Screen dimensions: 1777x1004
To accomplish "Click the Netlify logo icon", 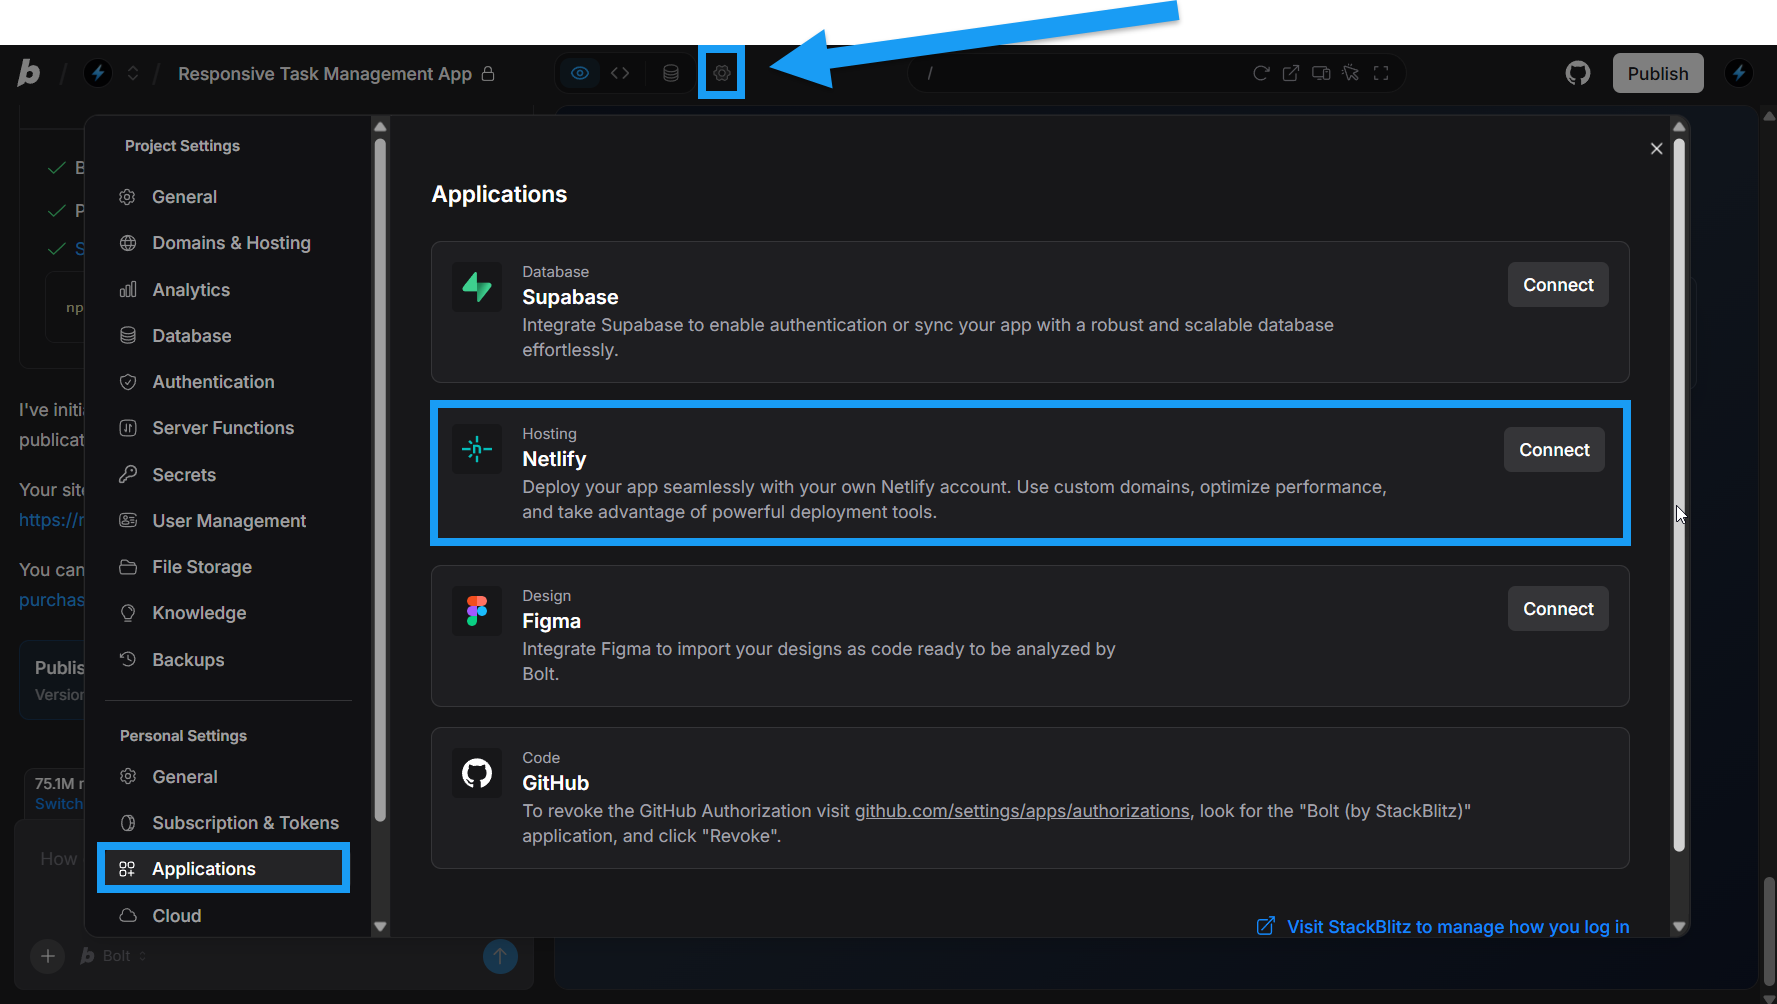I will coord(477,449).
